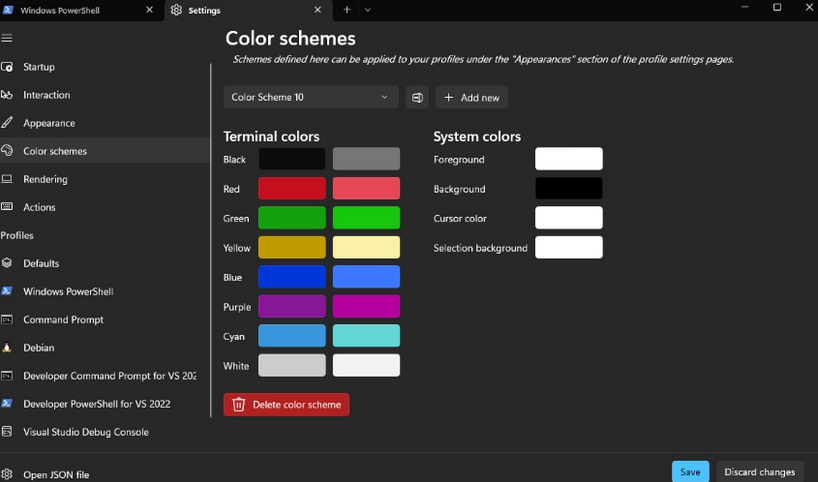Click the Actions keyboard icon

tap(7, 207)
